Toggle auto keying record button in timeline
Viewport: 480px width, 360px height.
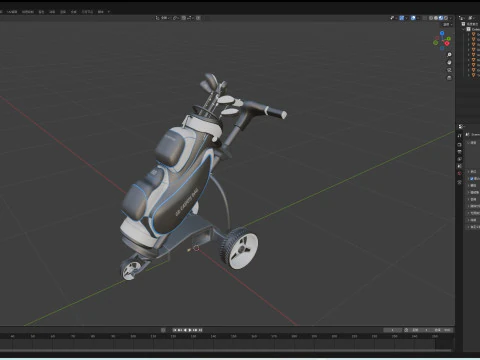tap(163, 330)
